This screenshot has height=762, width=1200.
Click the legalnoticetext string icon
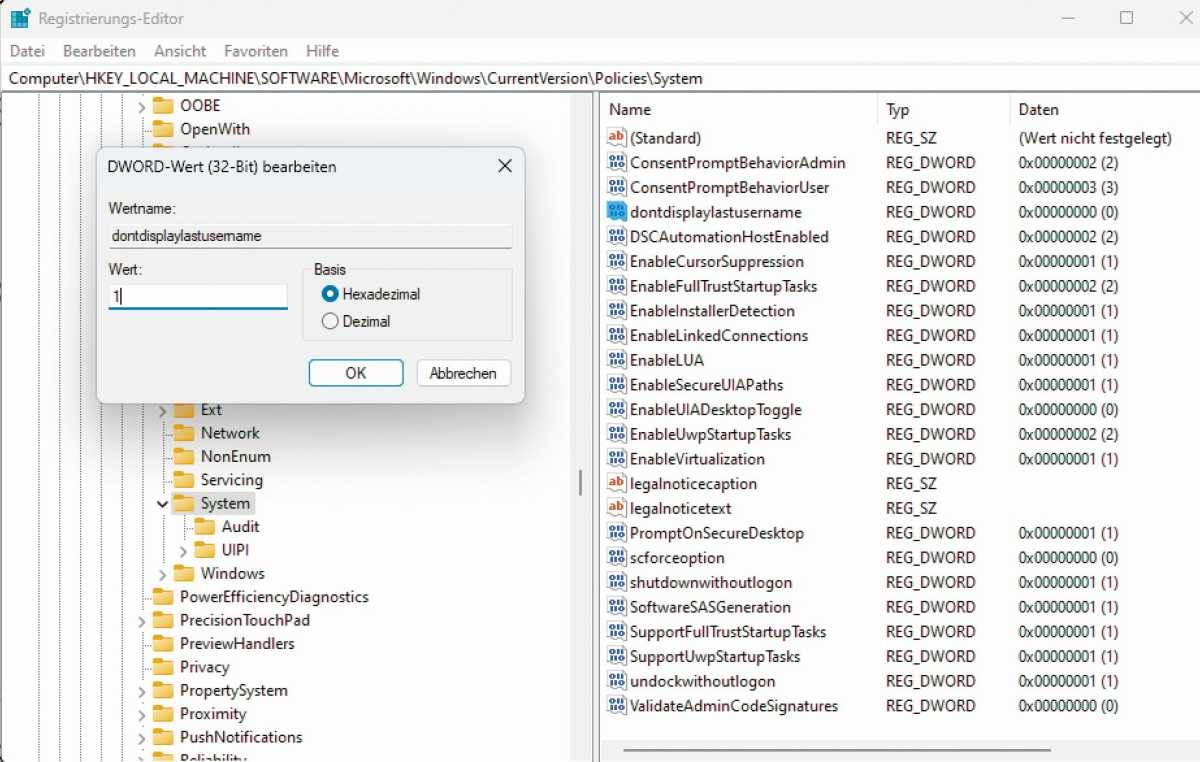[x=616, y=508]
